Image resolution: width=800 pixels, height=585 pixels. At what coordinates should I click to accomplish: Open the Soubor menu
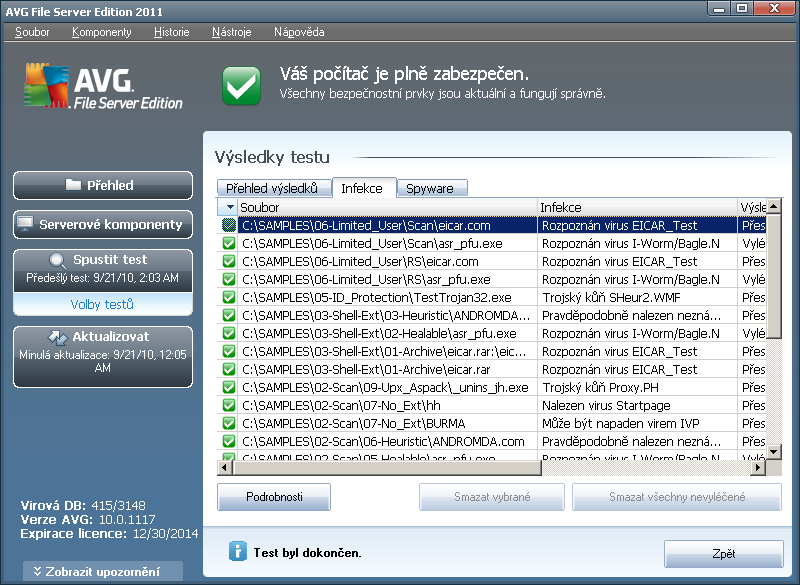tap(32, 32)
